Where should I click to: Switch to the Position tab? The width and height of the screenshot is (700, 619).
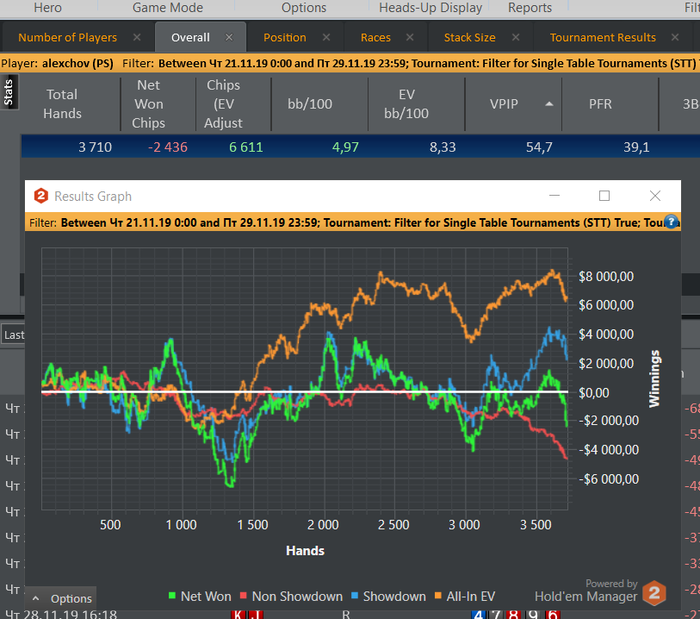285,37
